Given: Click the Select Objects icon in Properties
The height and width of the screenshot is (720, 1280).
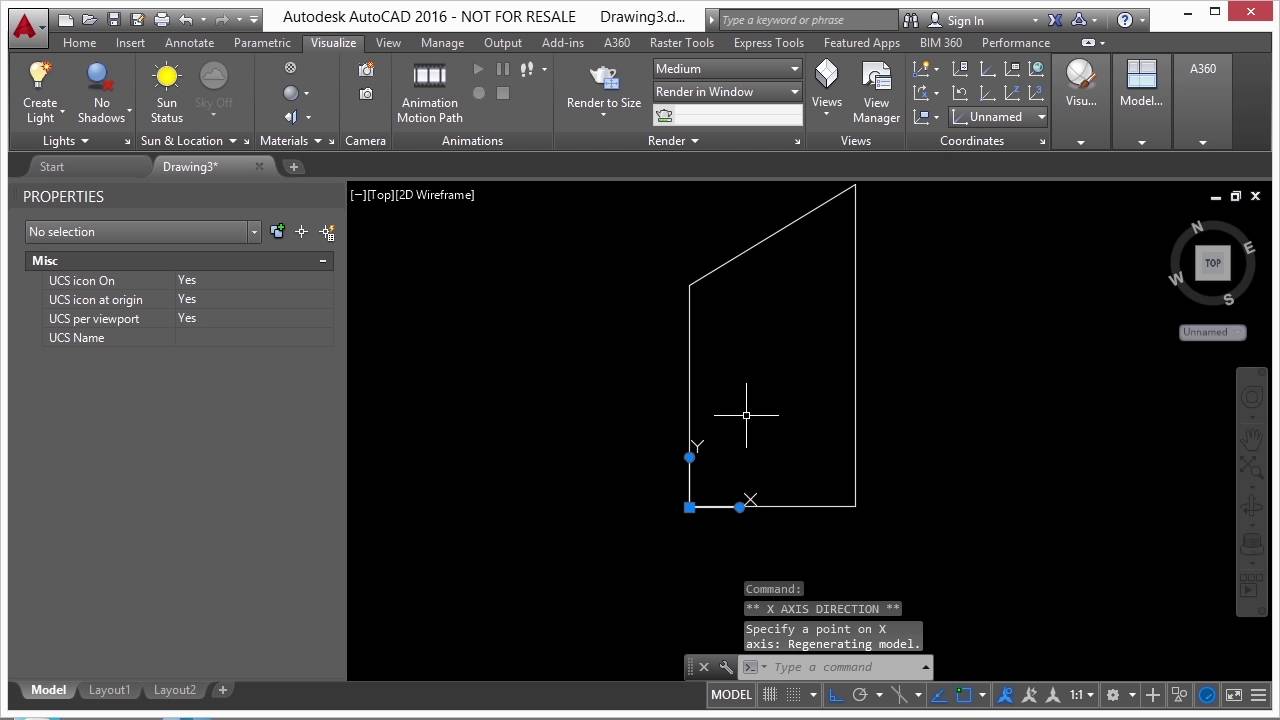Looking at the screenshot, I should (x=302, y=232).
